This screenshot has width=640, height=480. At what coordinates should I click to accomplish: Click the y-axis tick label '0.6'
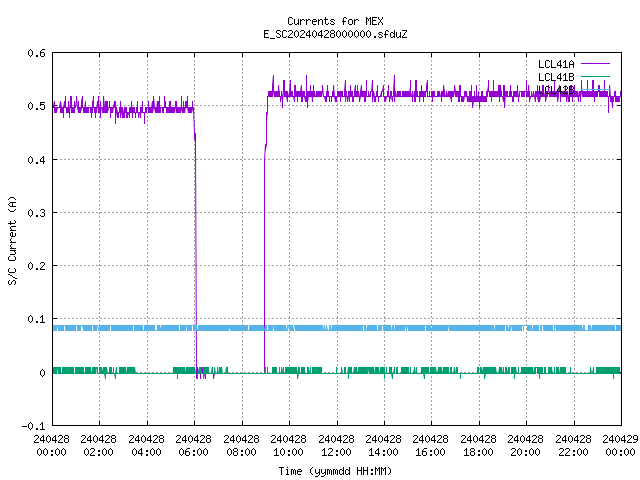pyautogui.click(x=37, y=53)
